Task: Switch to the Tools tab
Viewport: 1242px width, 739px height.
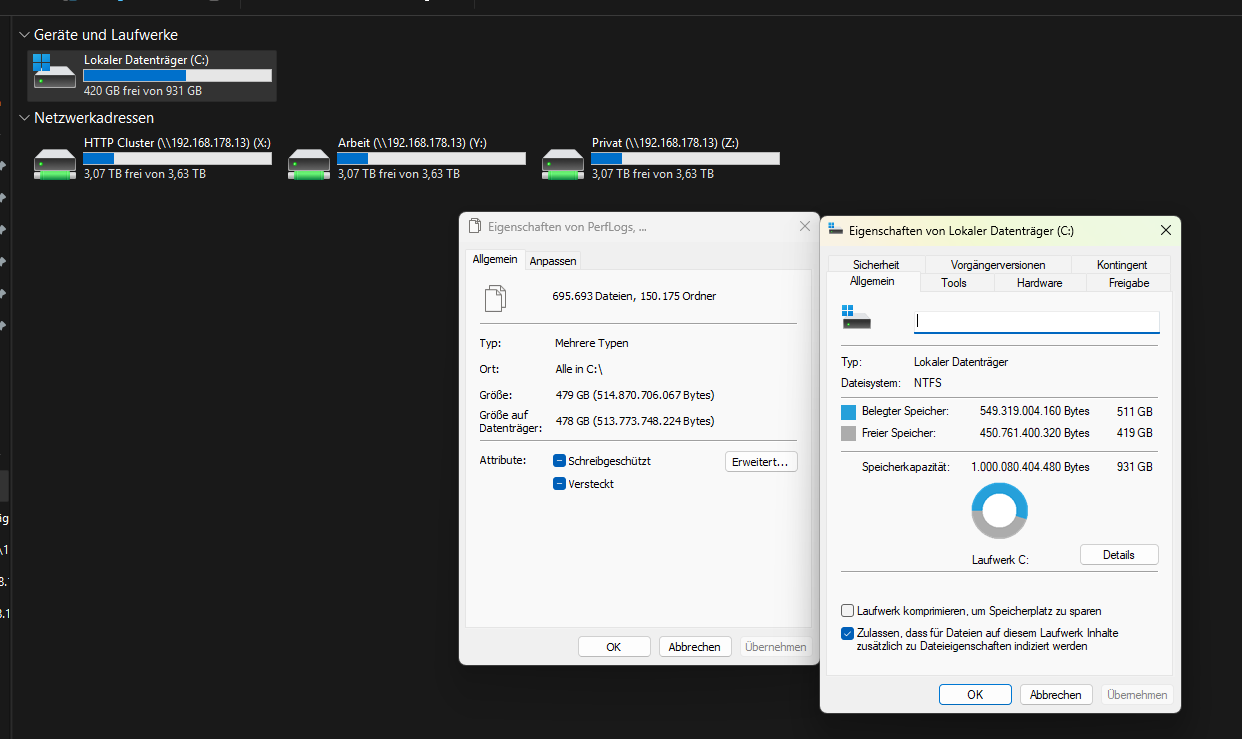Action: tap(954, 283)
